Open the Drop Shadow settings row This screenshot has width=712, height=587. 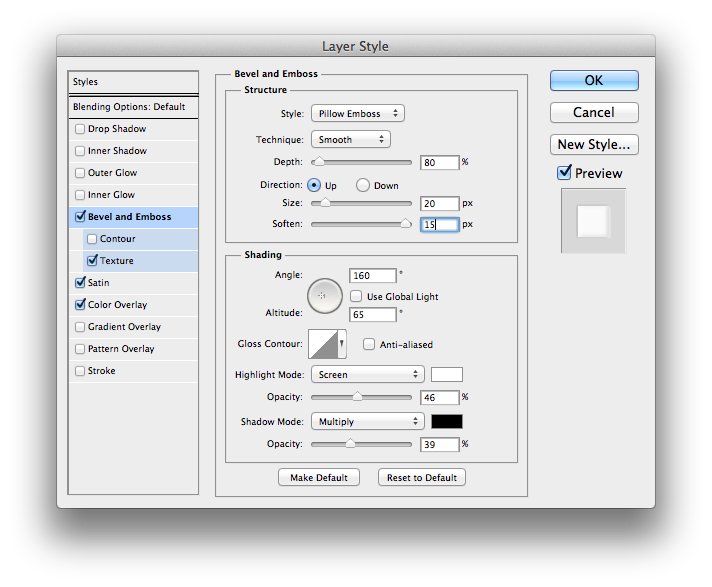pyautogui.click(x=134, y=129)
